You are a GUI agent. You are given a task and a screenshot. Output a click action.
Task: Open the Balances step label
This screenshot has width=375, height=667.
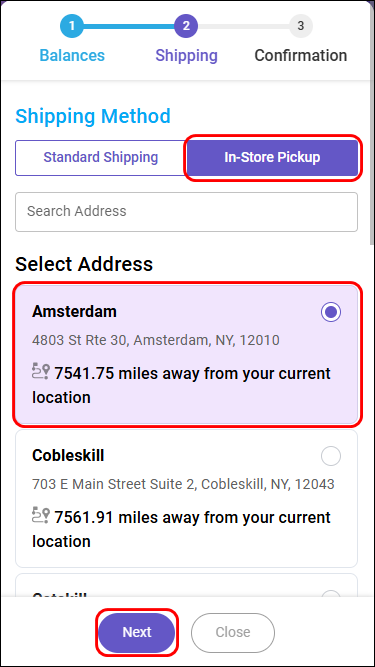click(72, 55)
